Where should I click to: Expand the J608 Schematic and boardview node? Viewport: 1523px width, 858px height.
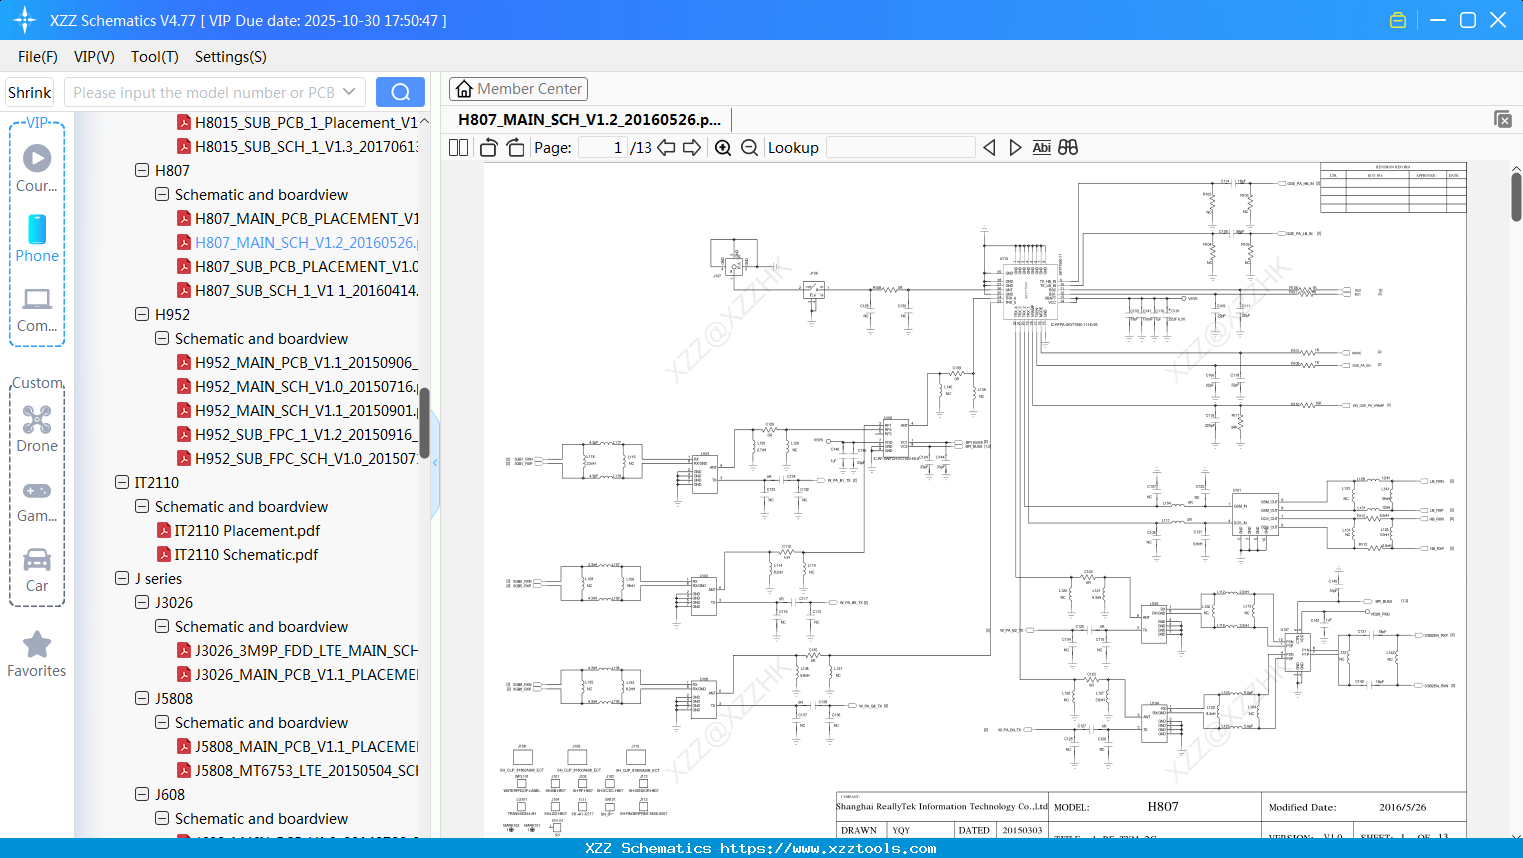tap(161, 818)
